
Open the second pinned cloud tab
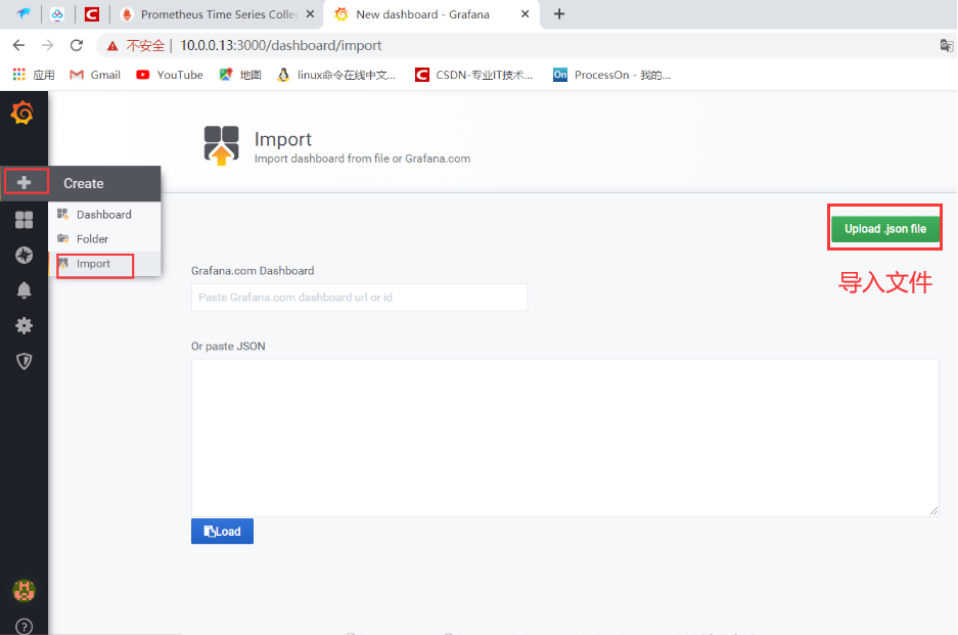pyautogui.click(x=57, y=14)
